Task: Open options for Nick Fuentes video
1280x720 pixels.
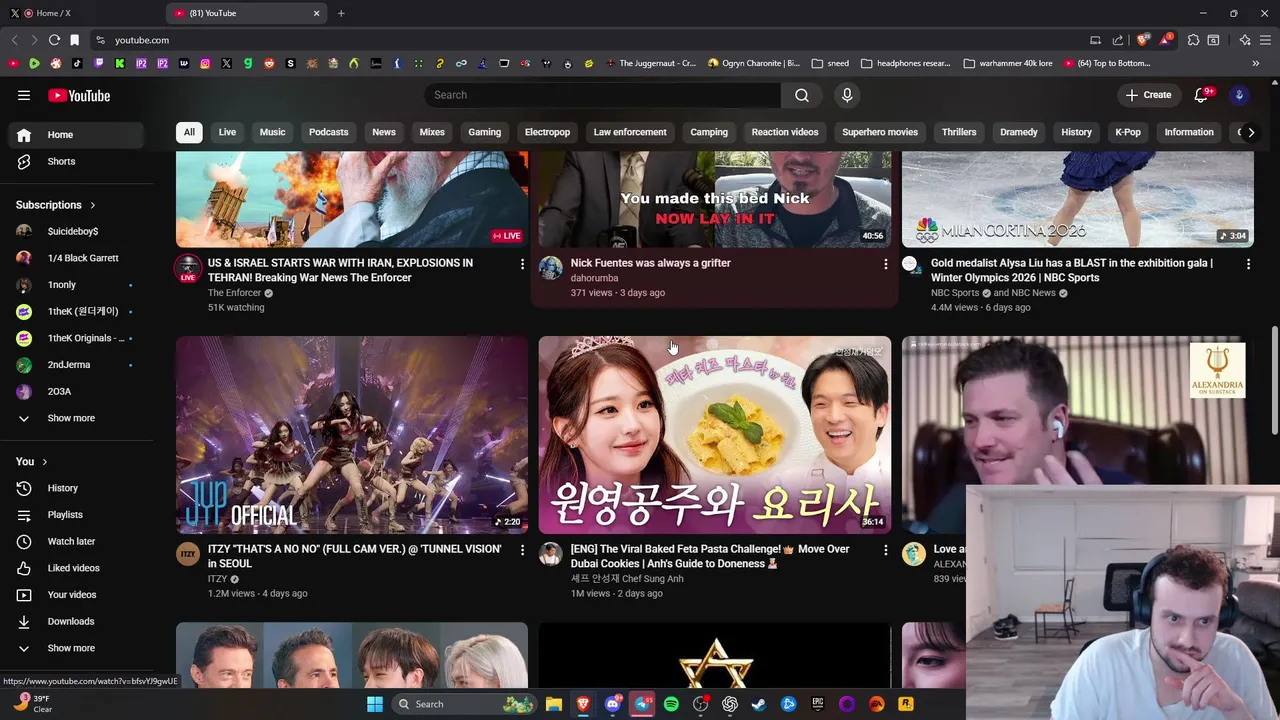Action: (885, 264)
